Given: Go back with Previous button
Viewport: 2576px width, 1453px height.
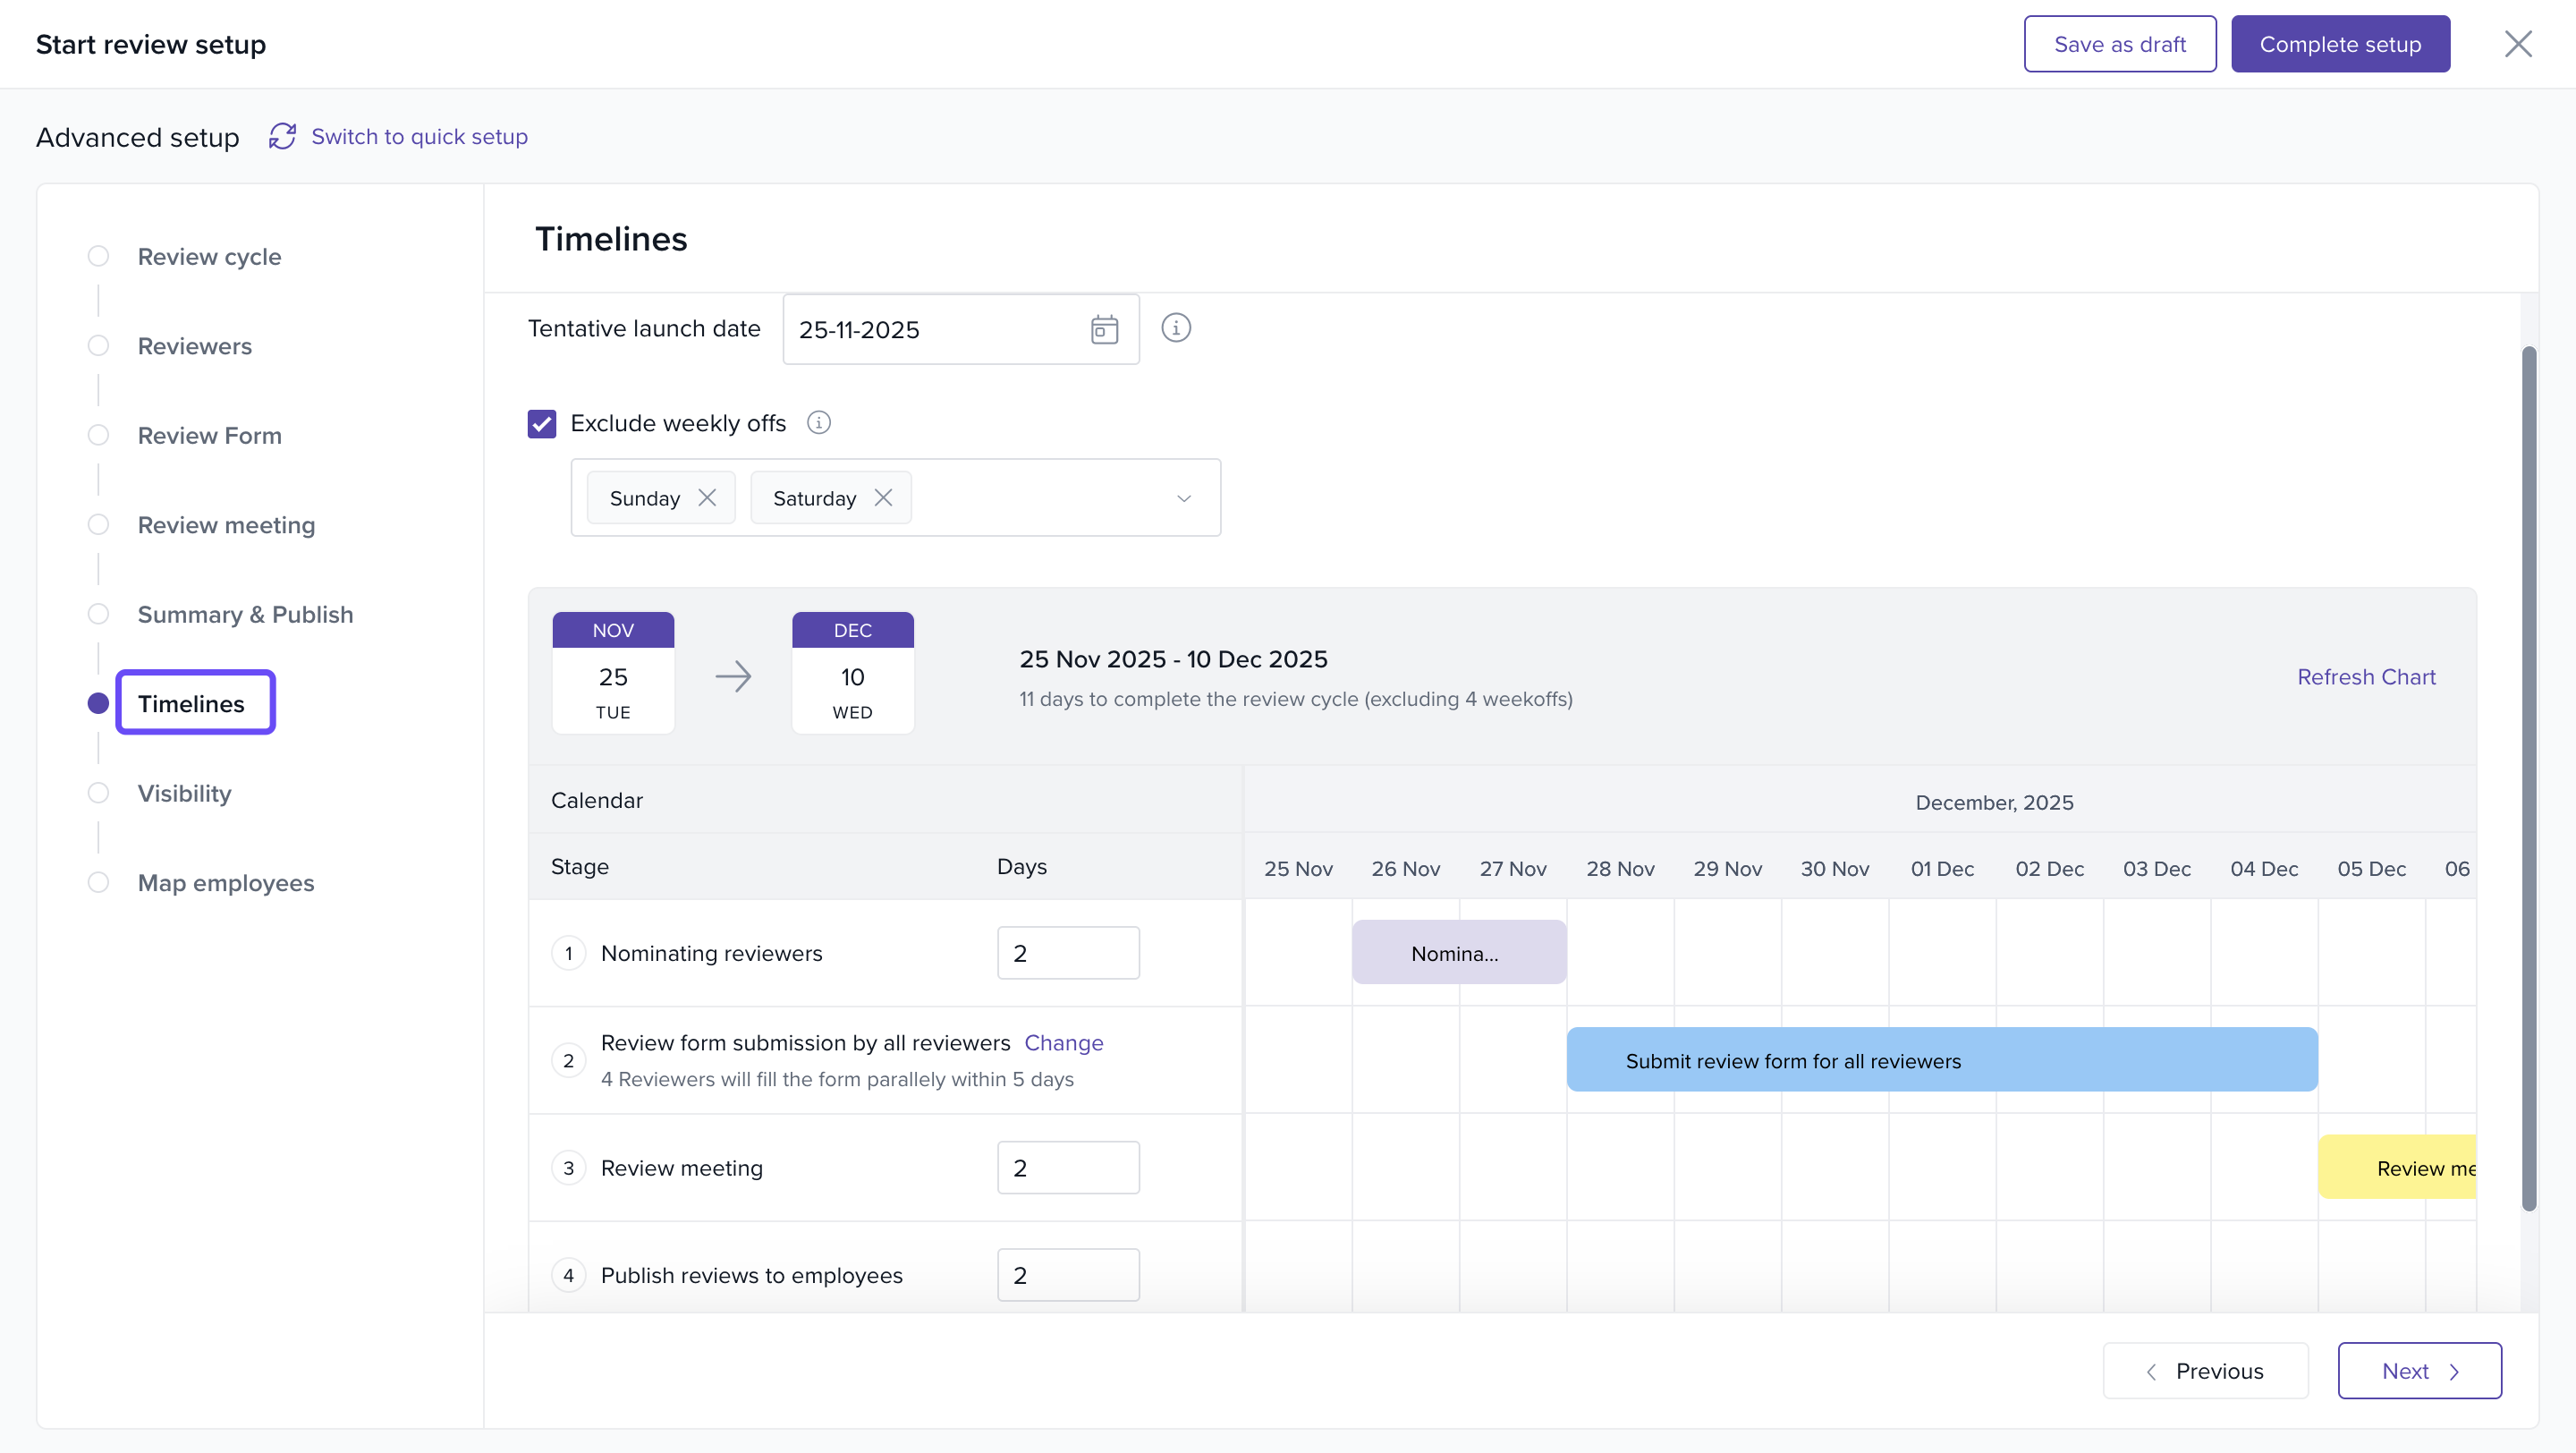Looking at the screenshot, I should [2205, 1370].
